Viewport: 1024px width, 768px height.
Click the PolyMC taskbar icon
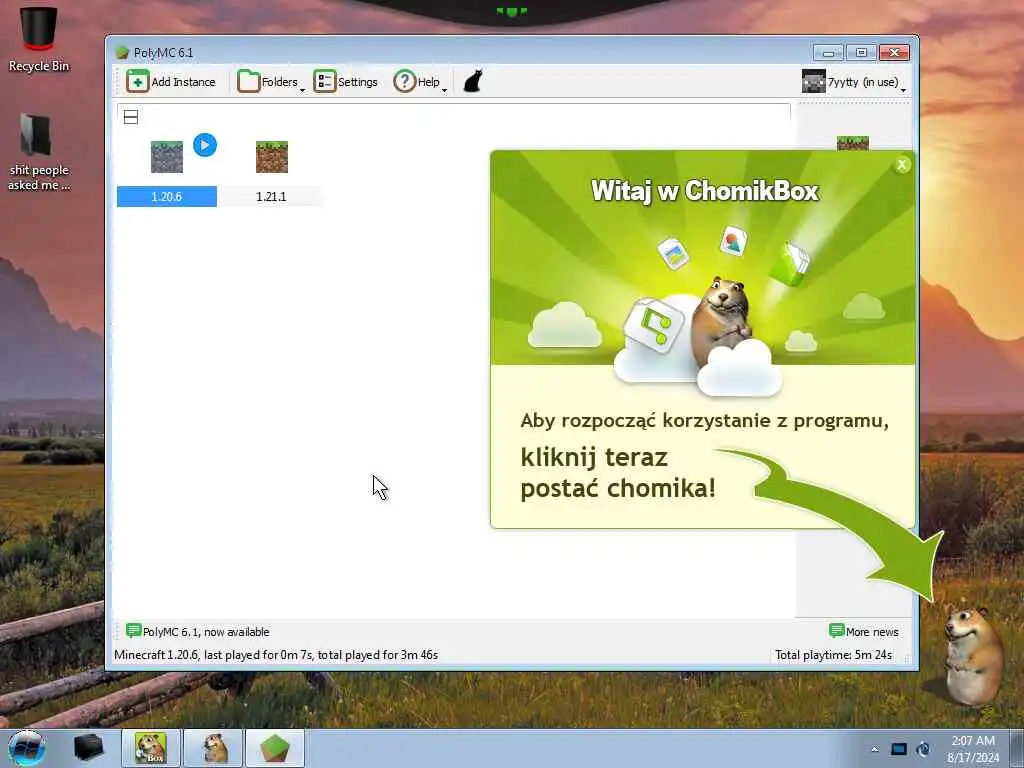pos(275,748)
